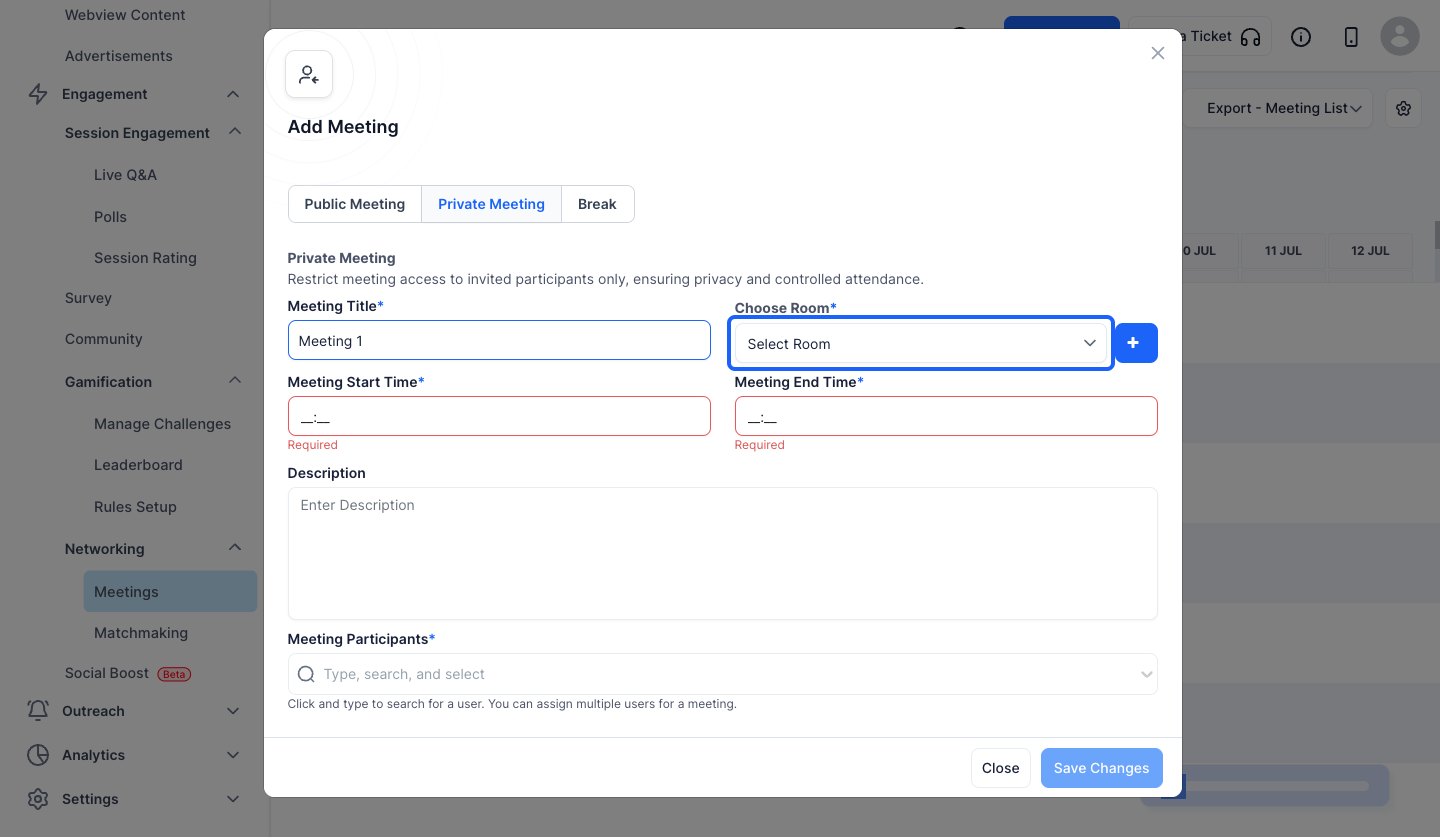
Task: Click the Close button in dialog footer
Action: click(1000, 768)
